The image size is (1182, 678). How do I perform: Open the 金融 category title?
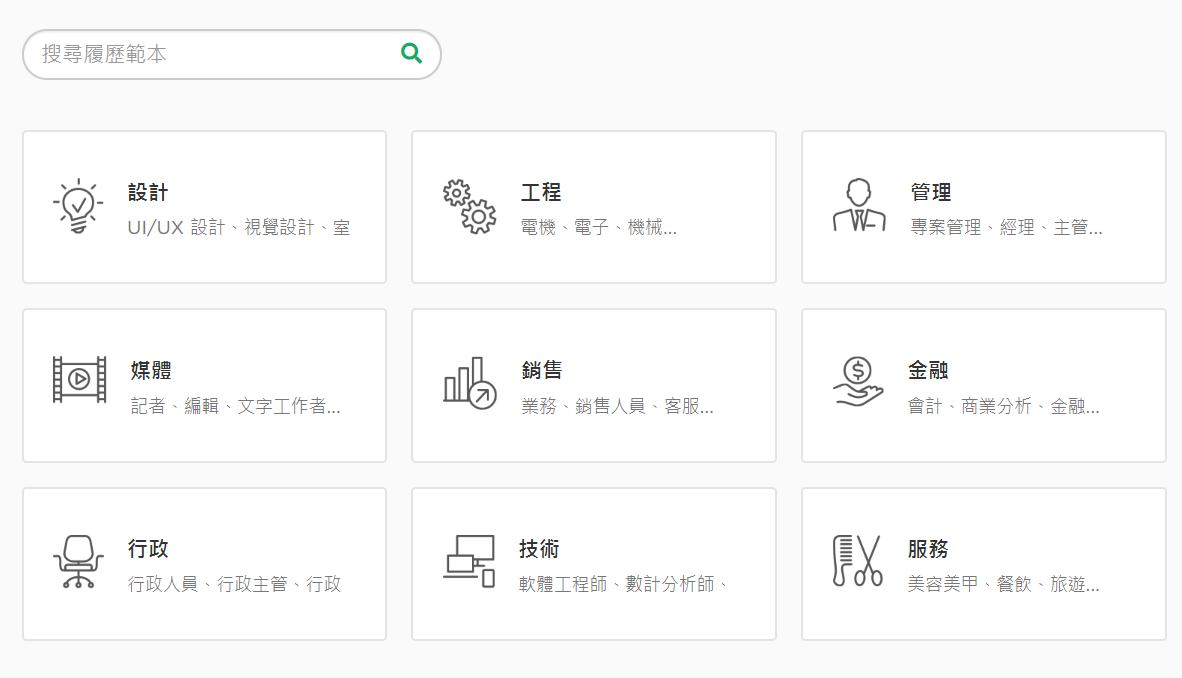coord(928,370)
